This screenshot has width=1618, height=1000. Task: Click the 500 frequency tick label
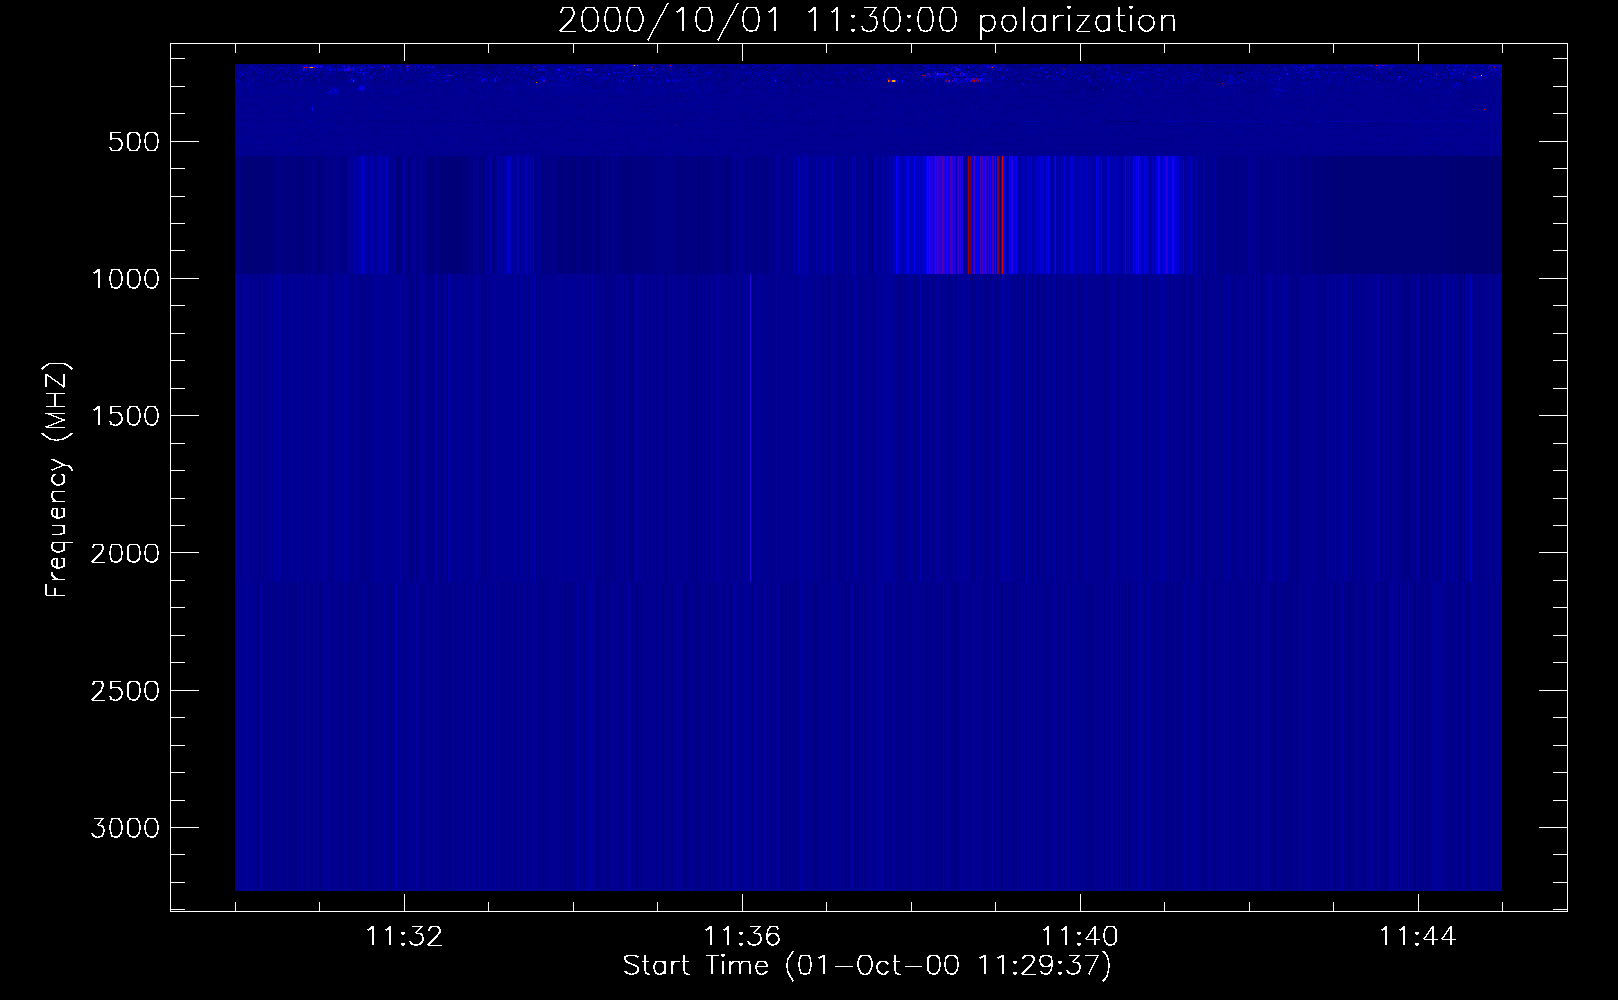pyautogui.click(x=135, y=142)
